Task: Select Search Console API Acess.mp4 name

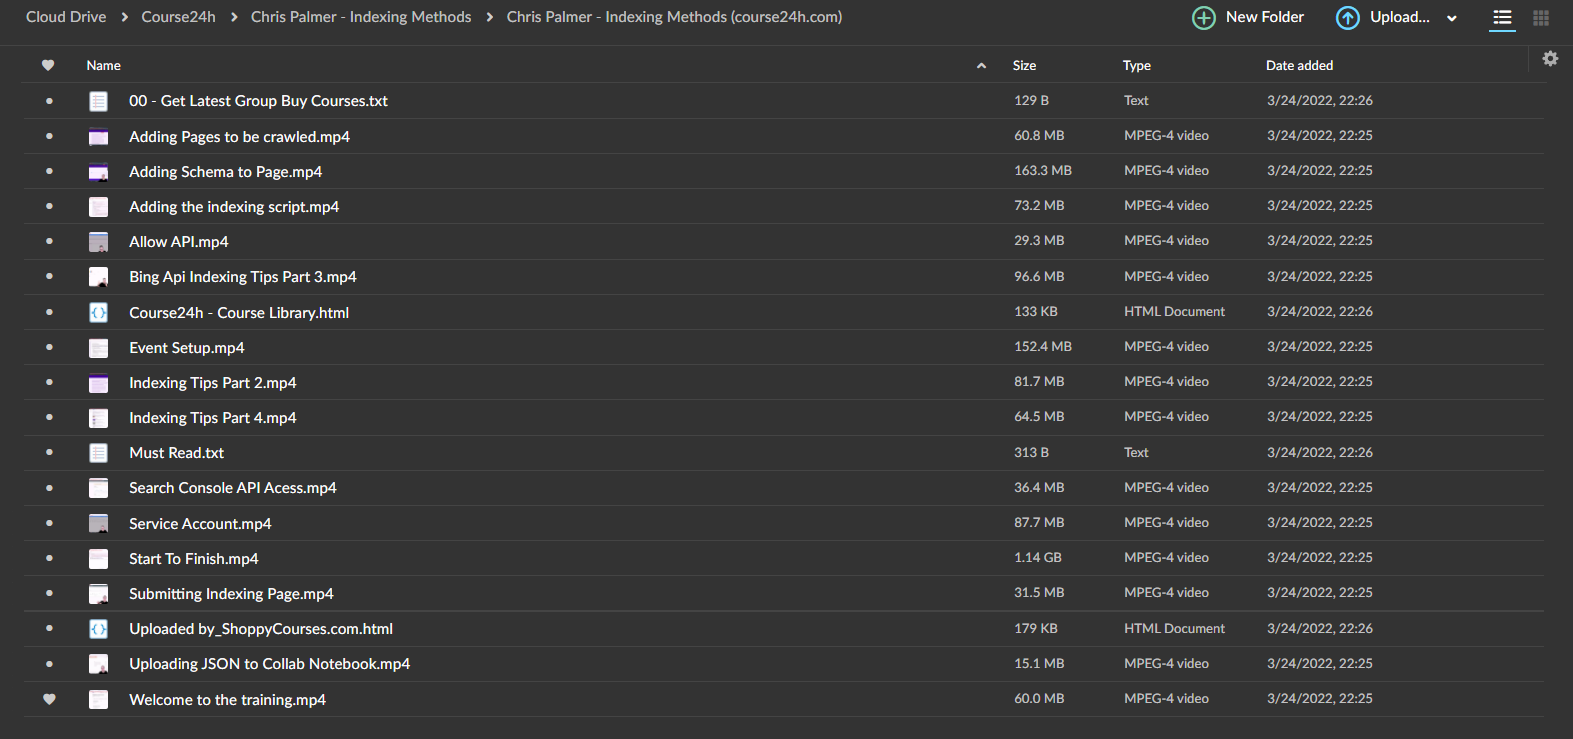Action: [233, 488]
